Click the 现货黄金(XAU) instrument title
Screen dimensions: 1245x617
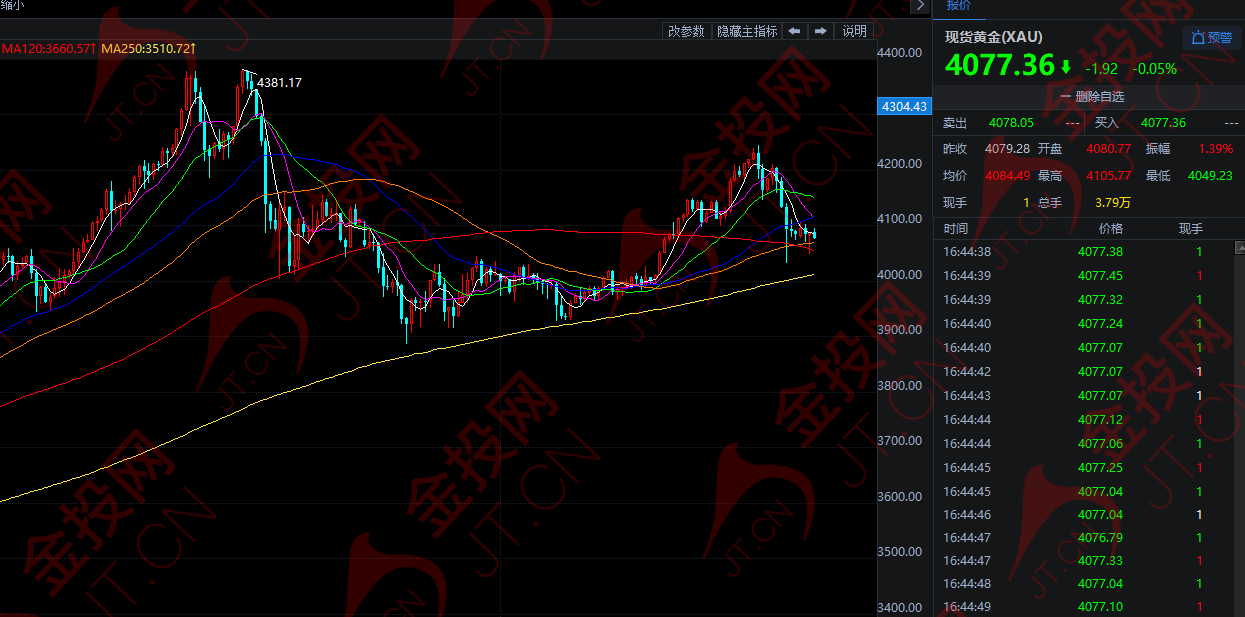point(994,37)
